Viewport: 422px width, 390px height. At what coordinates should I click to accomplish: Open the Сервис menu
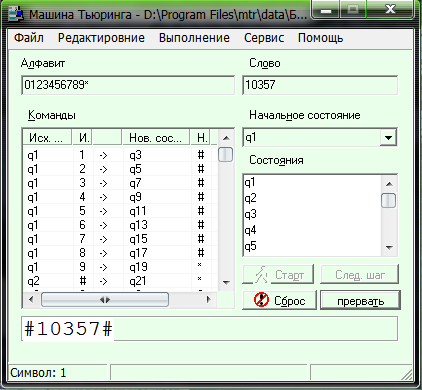pyautogui.click(x=264, y=38)
